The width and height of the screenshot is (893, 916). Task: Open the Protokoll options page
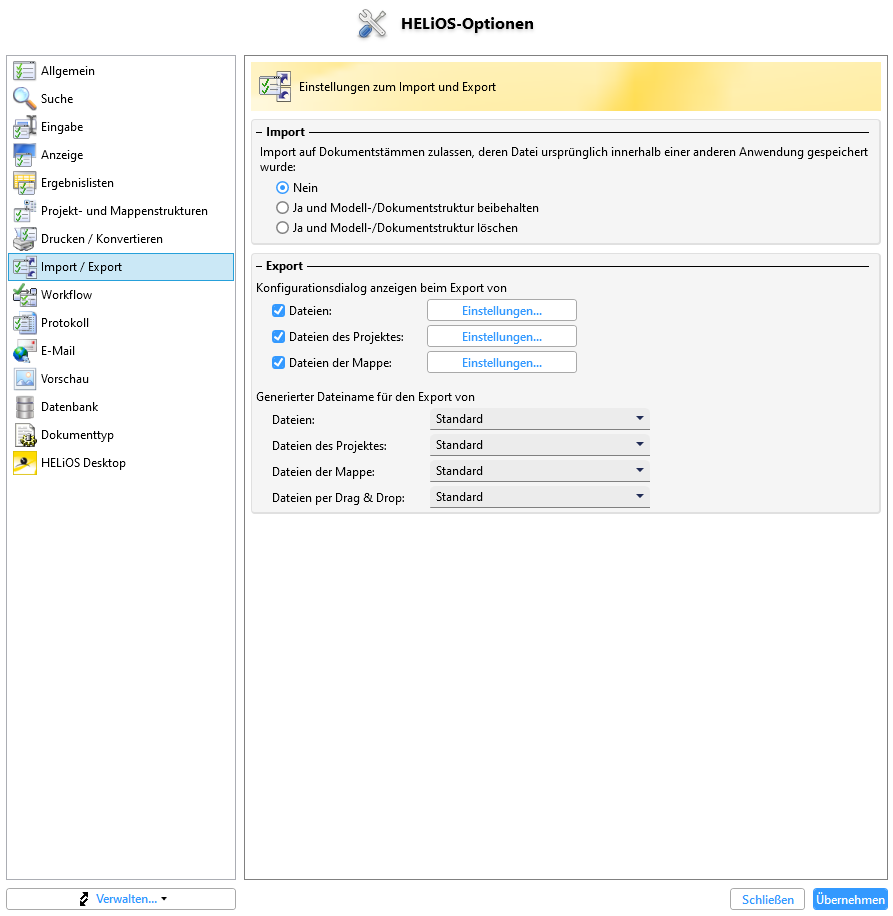click(x=121, y=323)
